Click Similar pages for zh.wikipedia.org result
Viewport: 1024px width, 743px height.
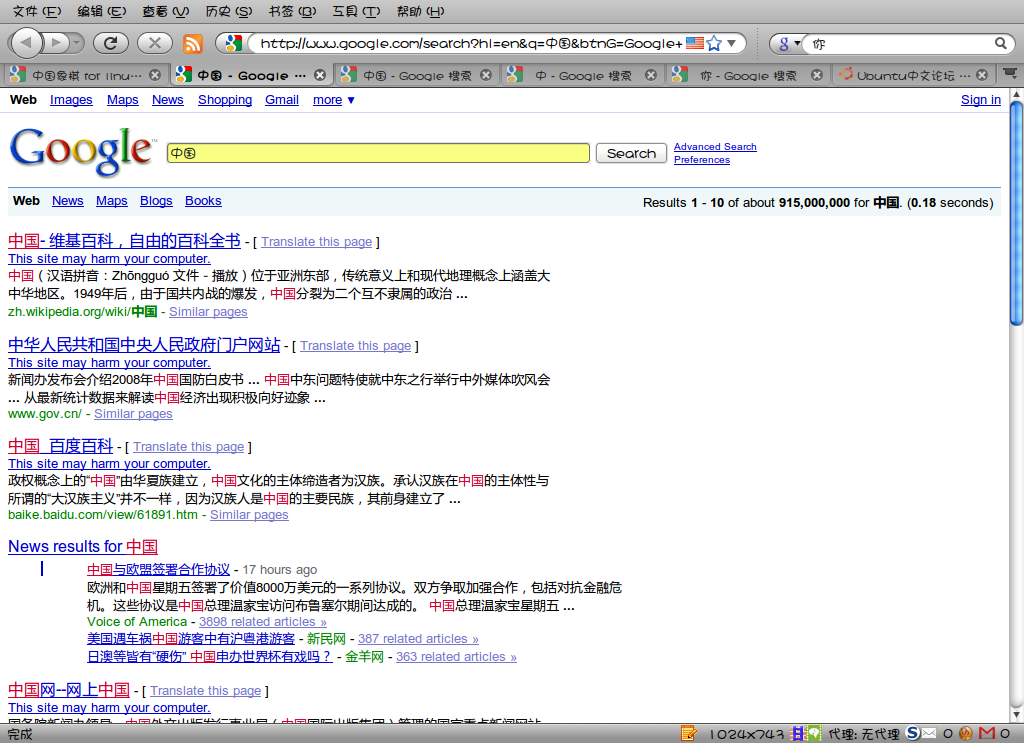(x=208, y=312)
